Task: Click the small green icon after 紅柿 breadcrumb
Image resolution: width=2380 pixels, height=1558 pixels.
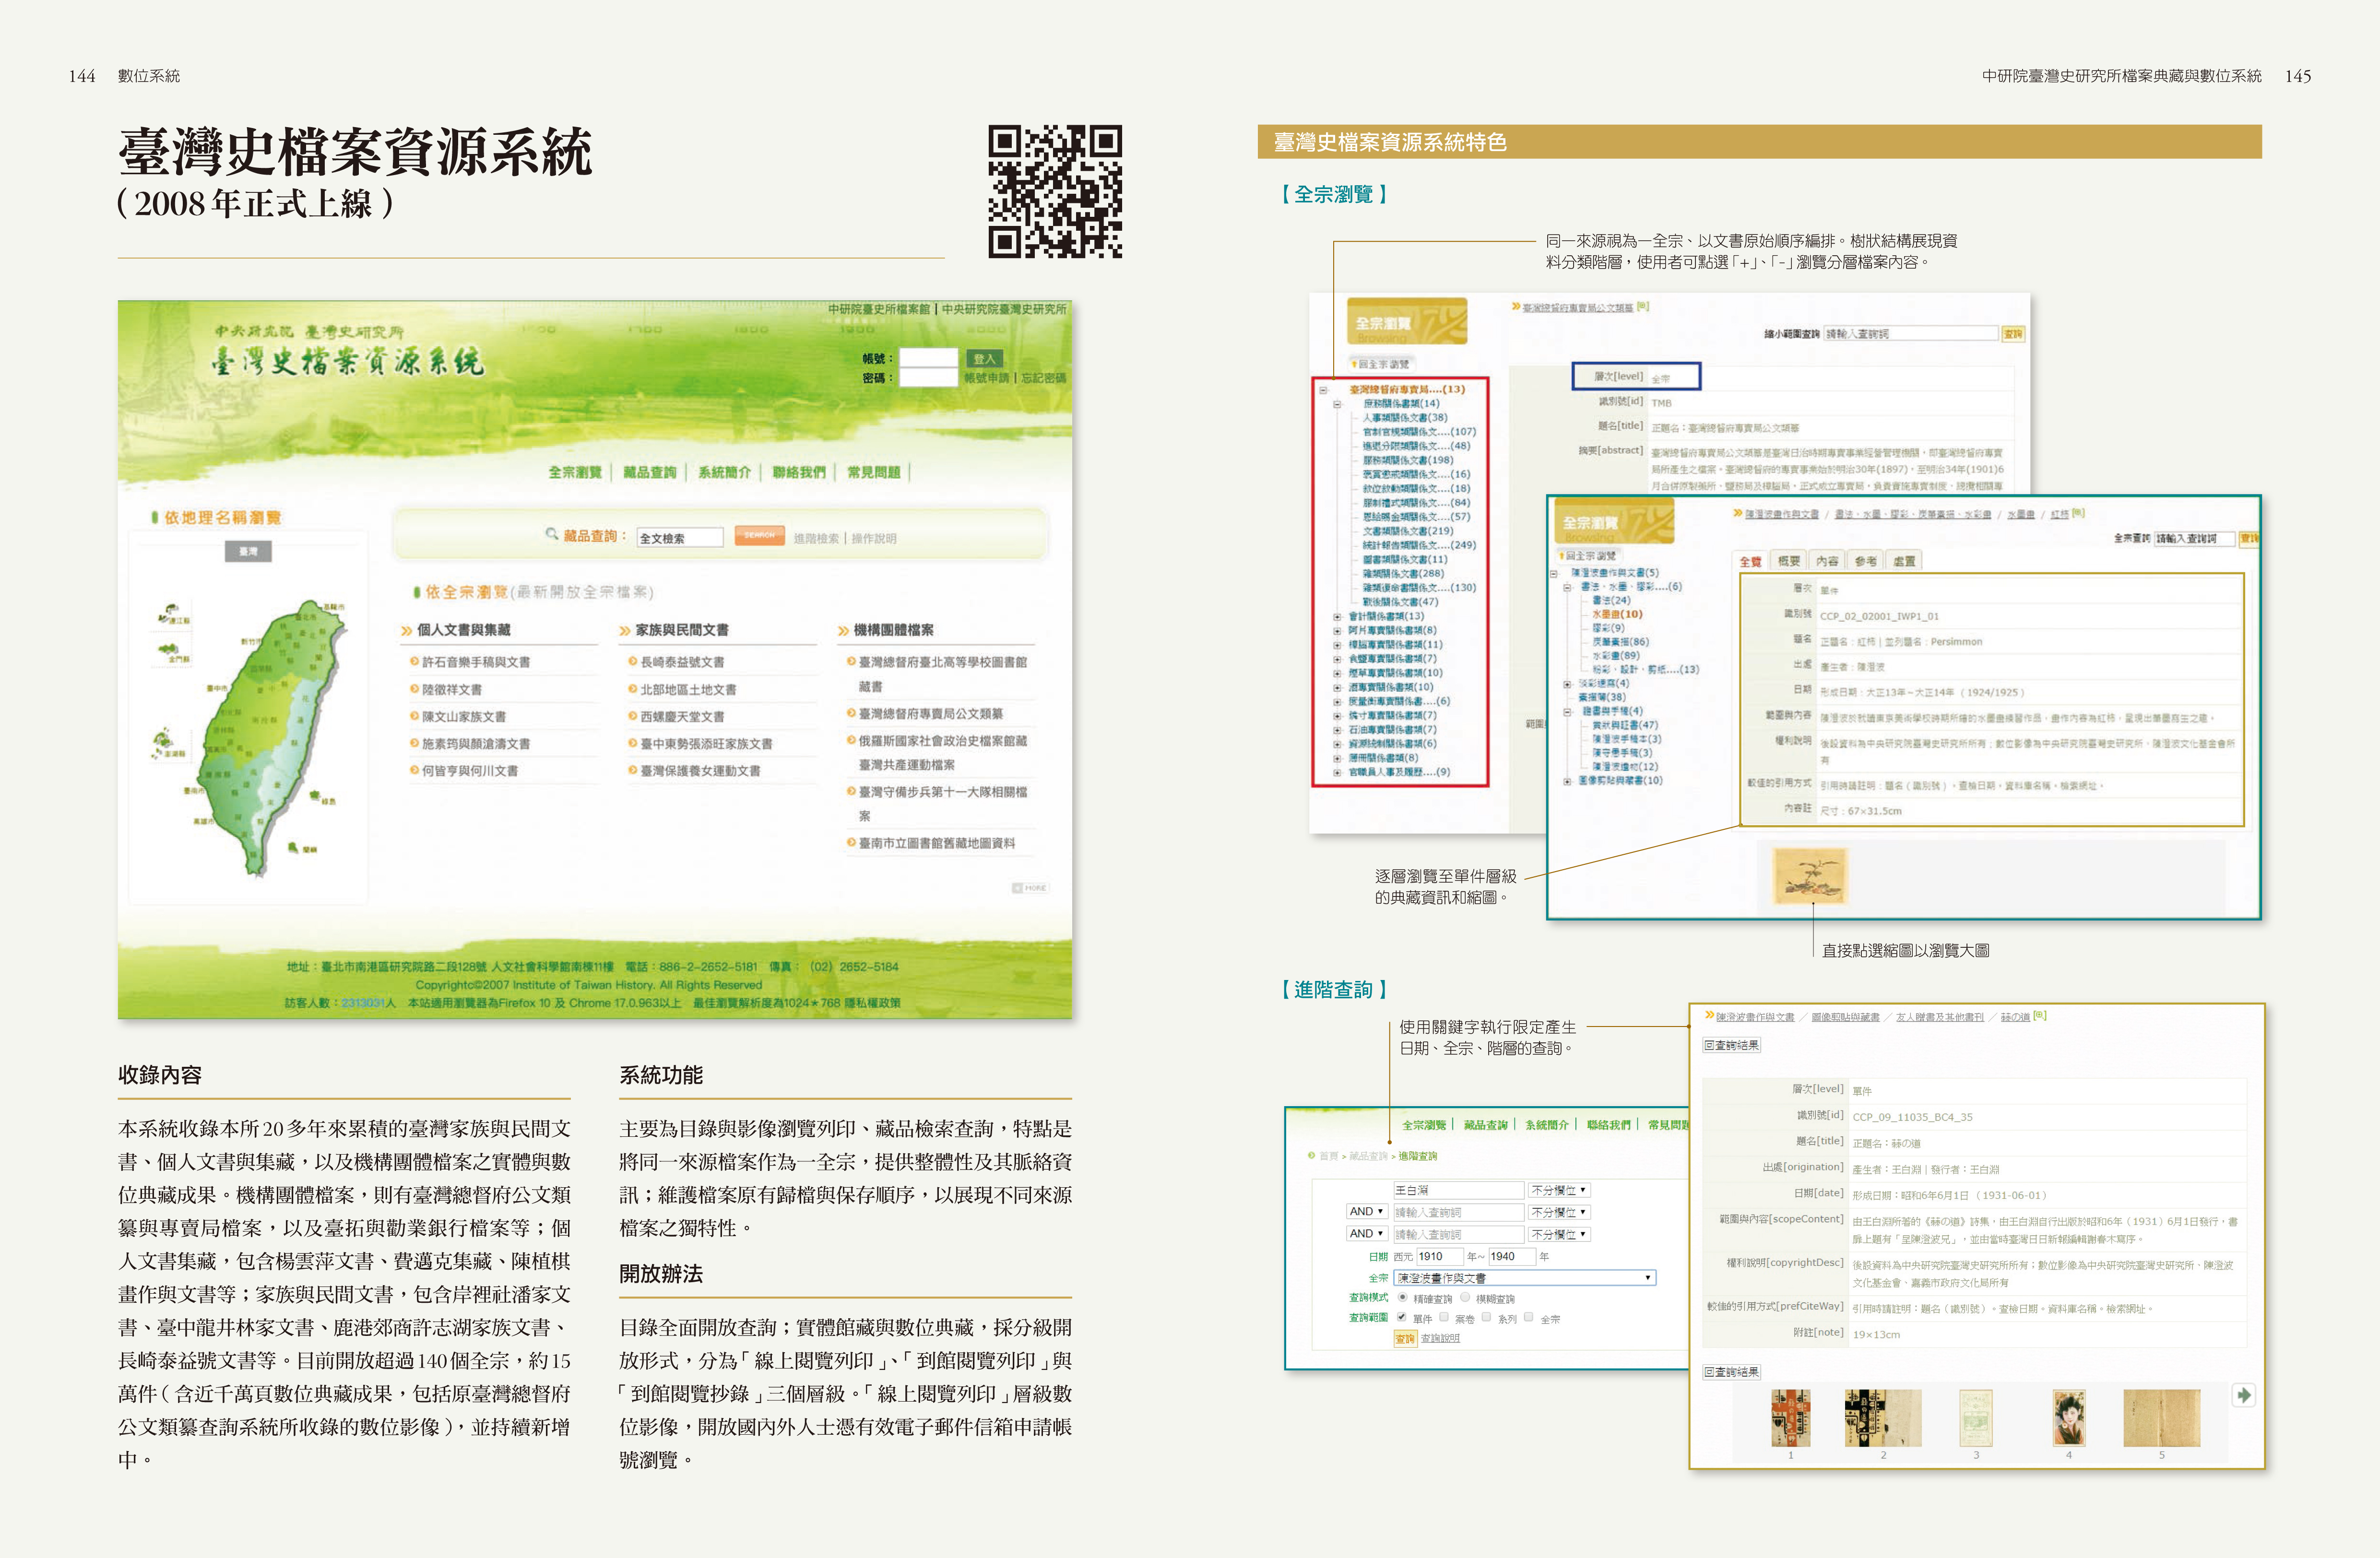Action: (2078, 512)
